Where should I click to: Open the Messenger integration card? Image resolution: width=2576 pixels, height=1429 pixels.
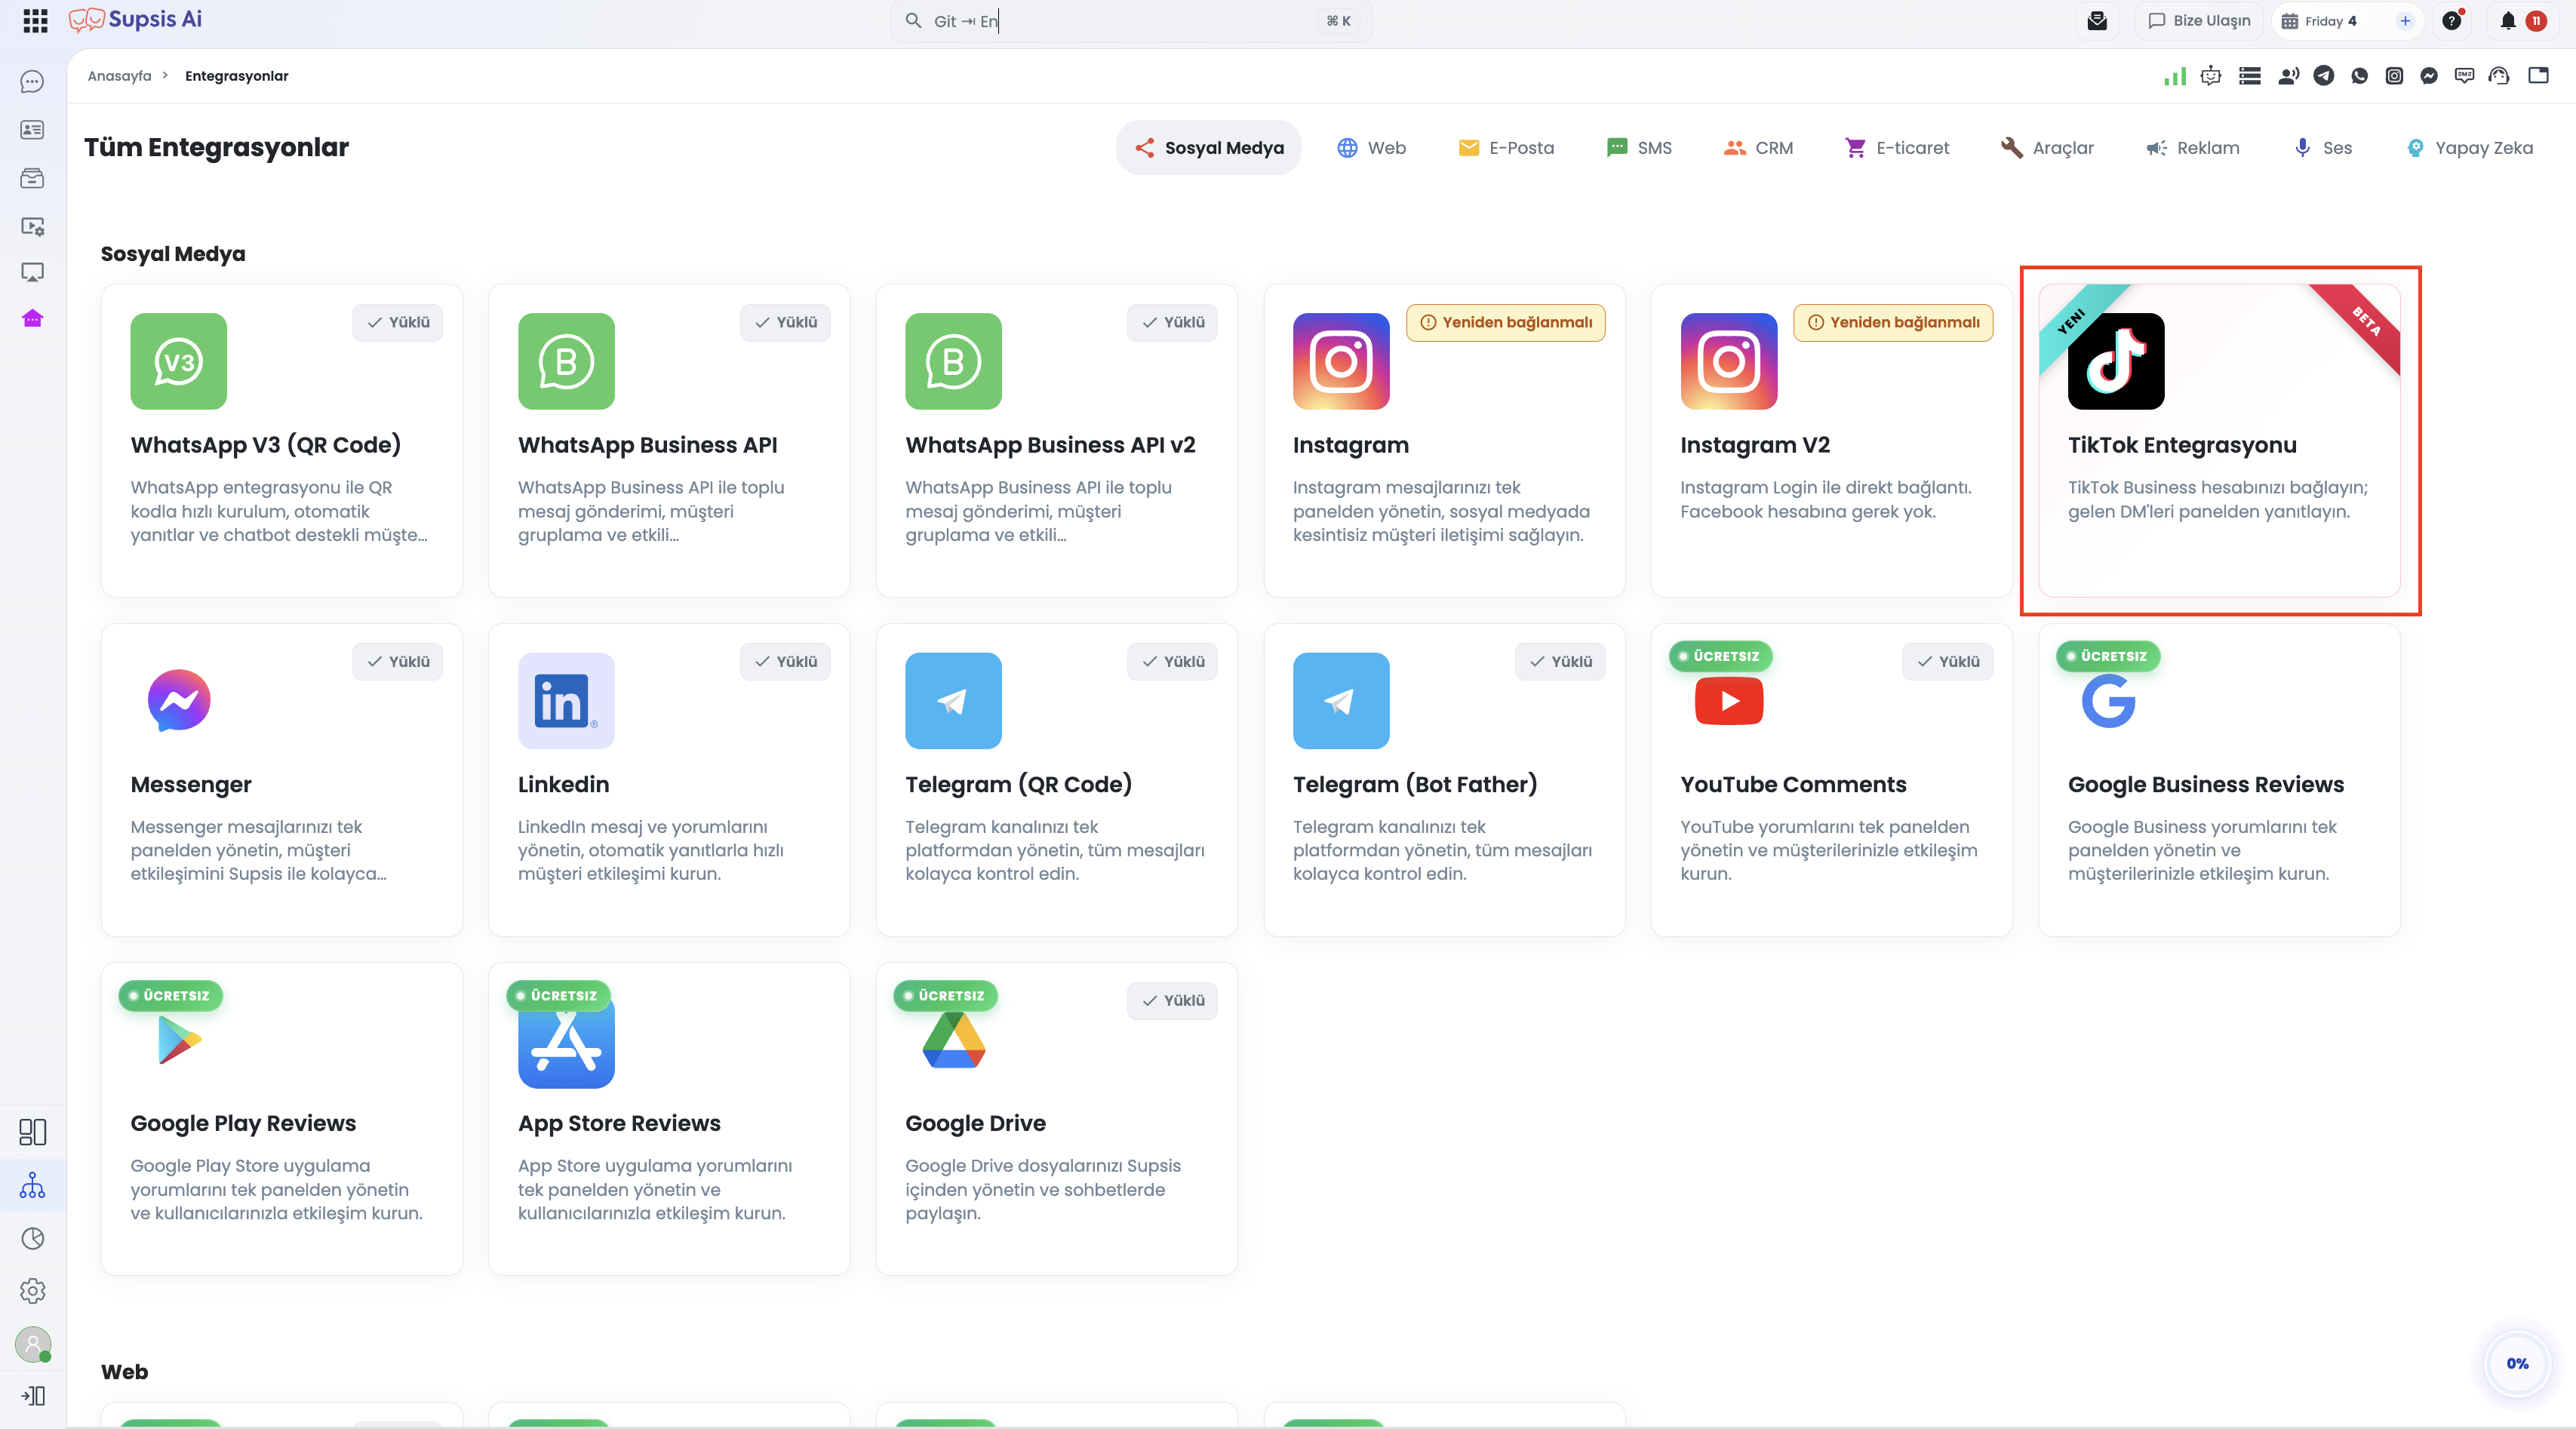pos(281,780)
